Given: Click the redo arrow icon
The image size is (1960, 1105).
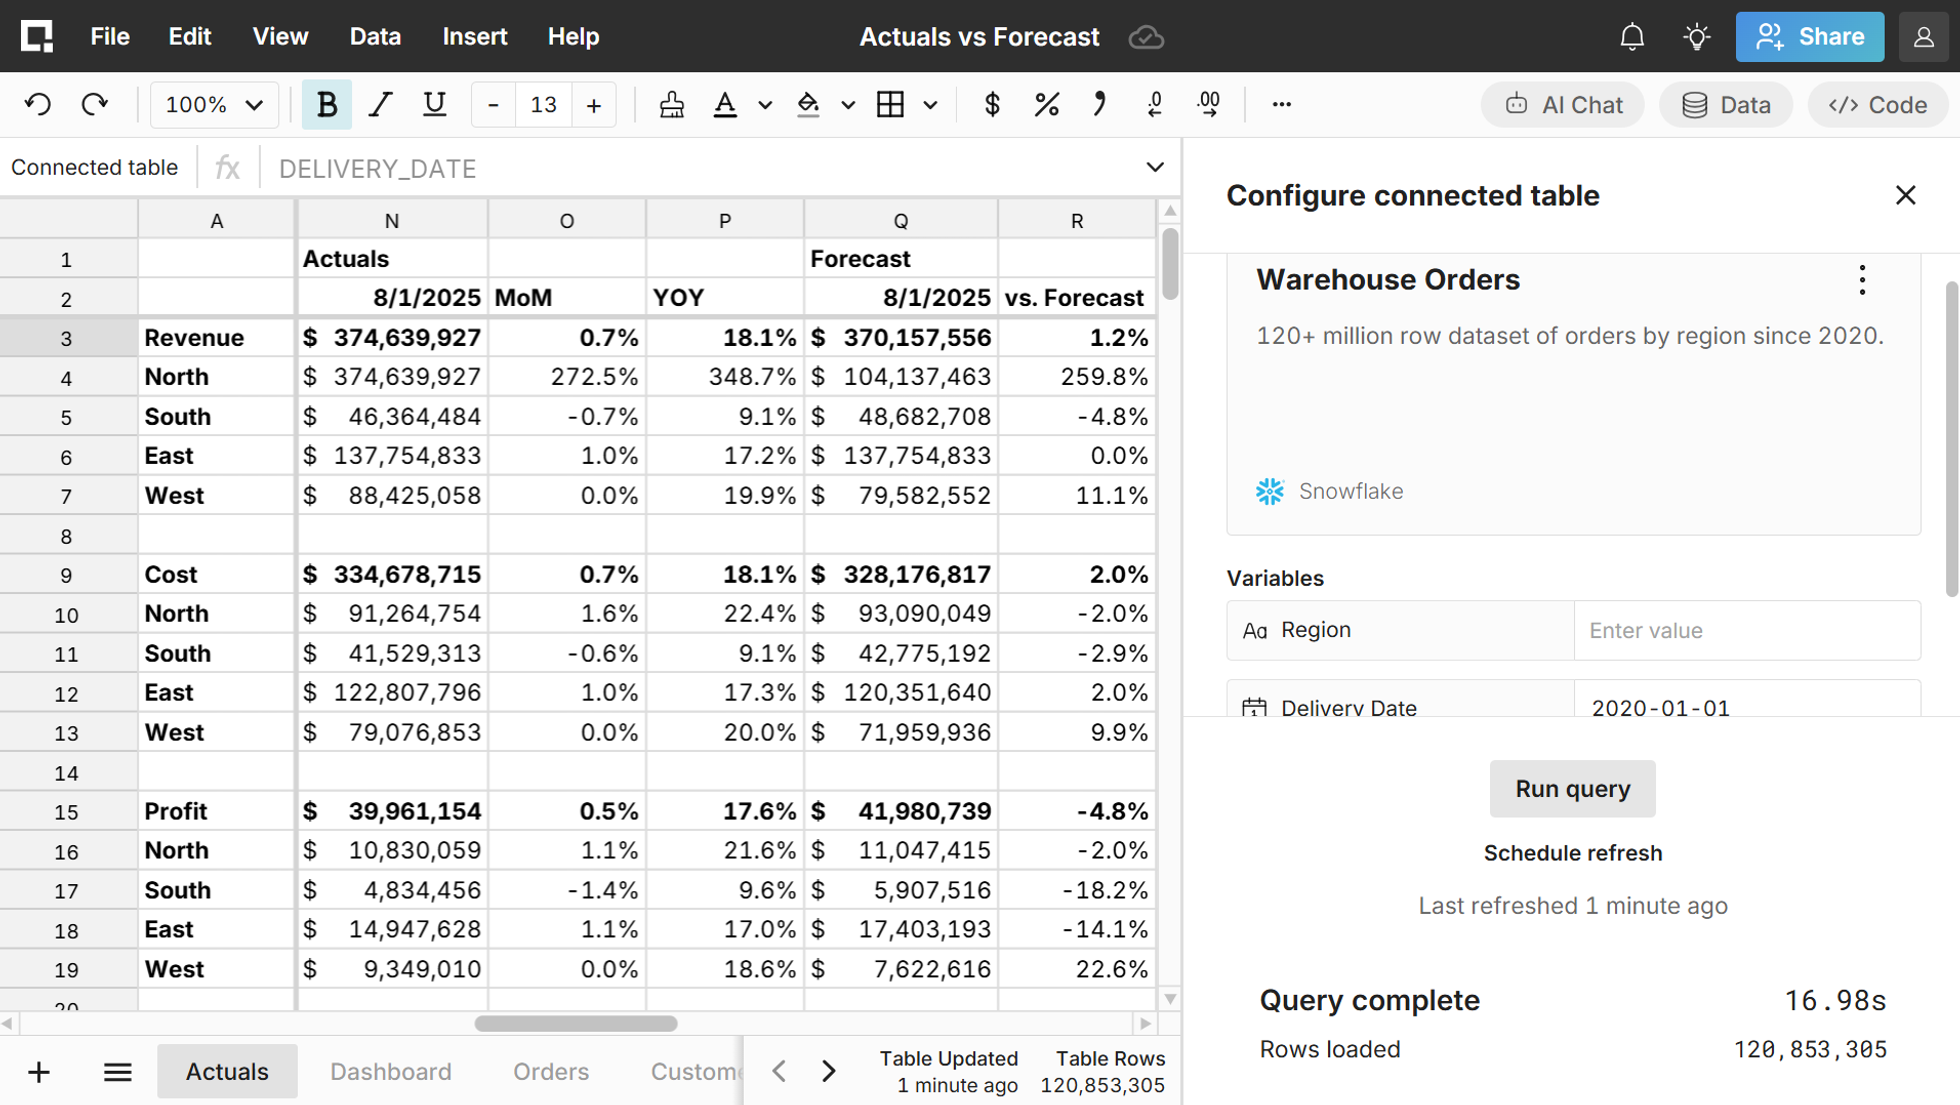Looking at the screenshot, I should 94,105.
